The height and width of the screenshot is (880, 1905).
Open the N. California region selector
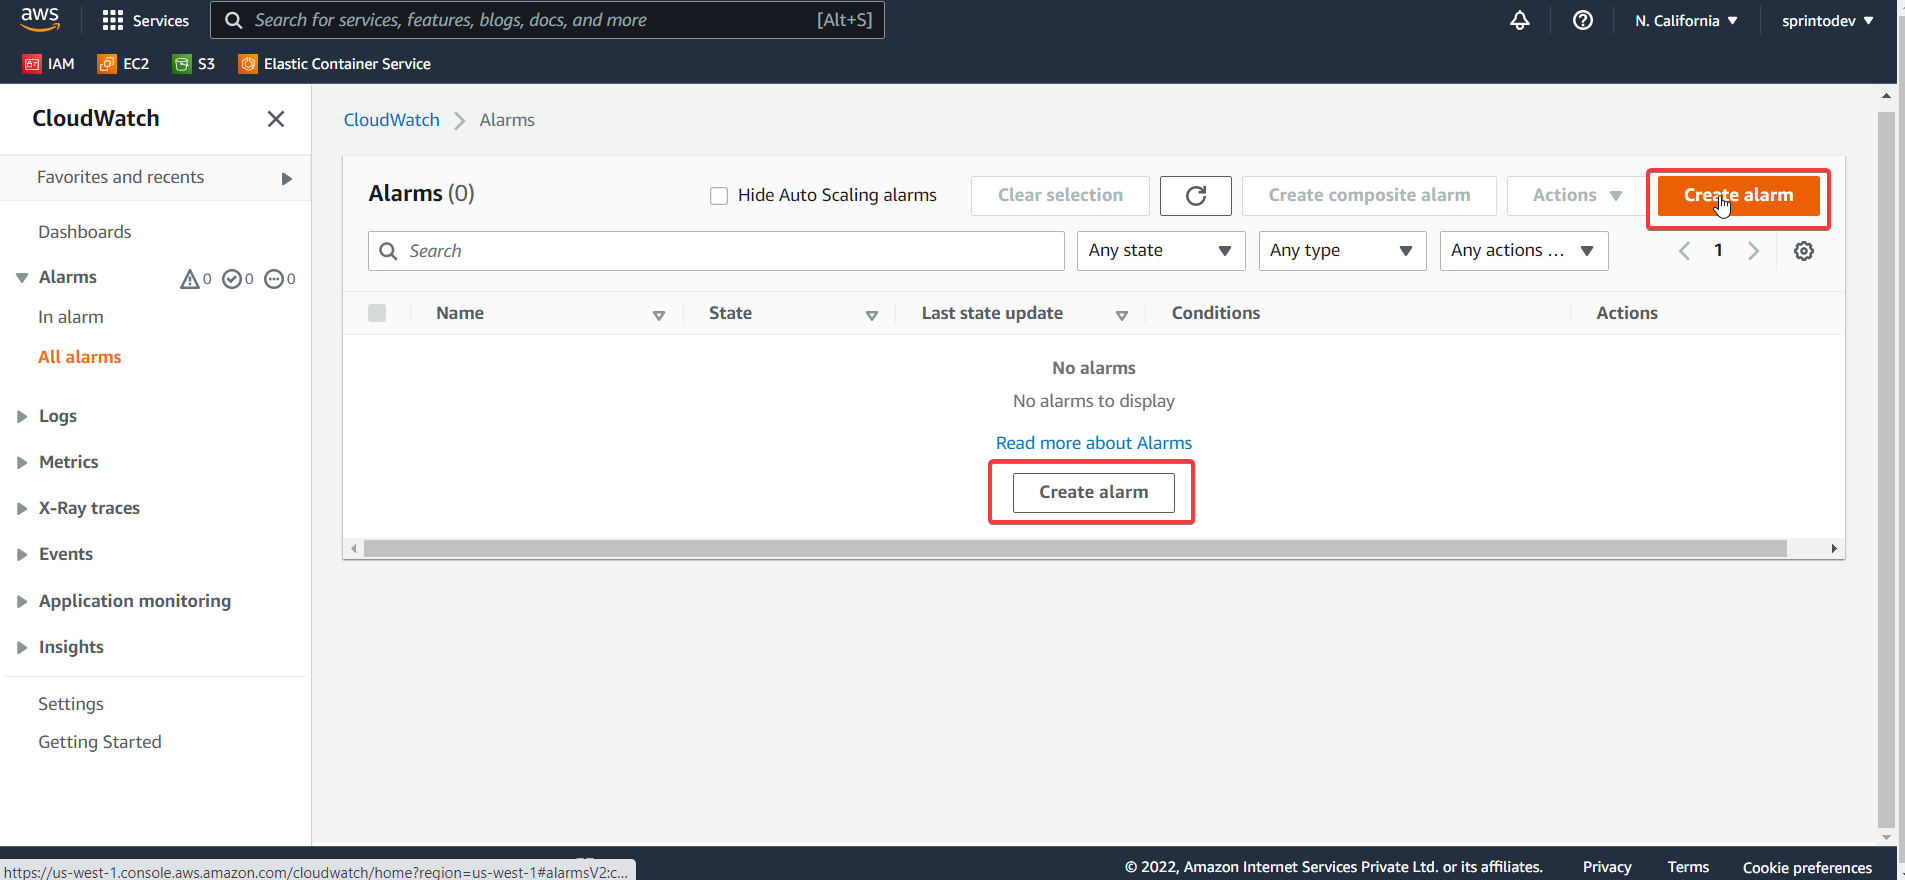pyautogui.click(x=1686, y=20)
